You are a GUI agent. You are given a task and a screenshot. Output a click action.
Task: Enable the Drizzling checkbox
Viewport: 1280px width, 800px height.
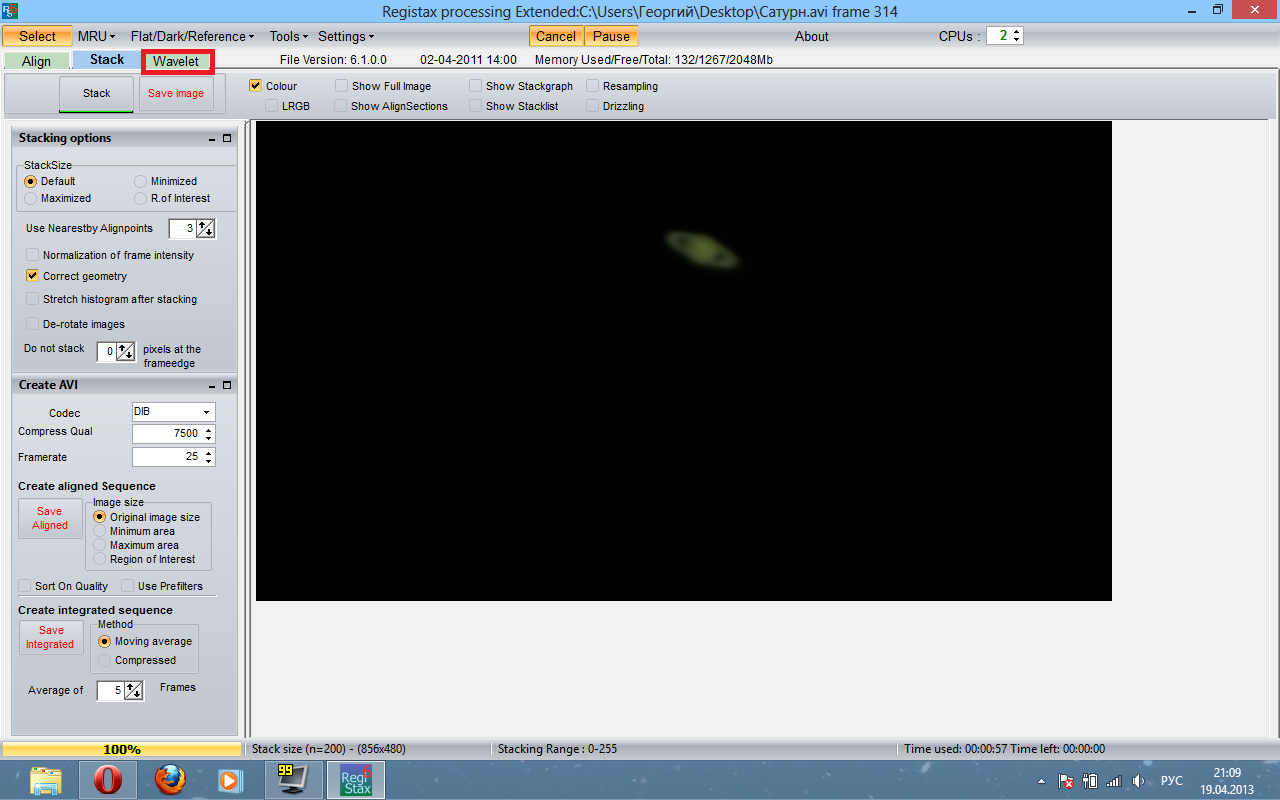(593, 105)
